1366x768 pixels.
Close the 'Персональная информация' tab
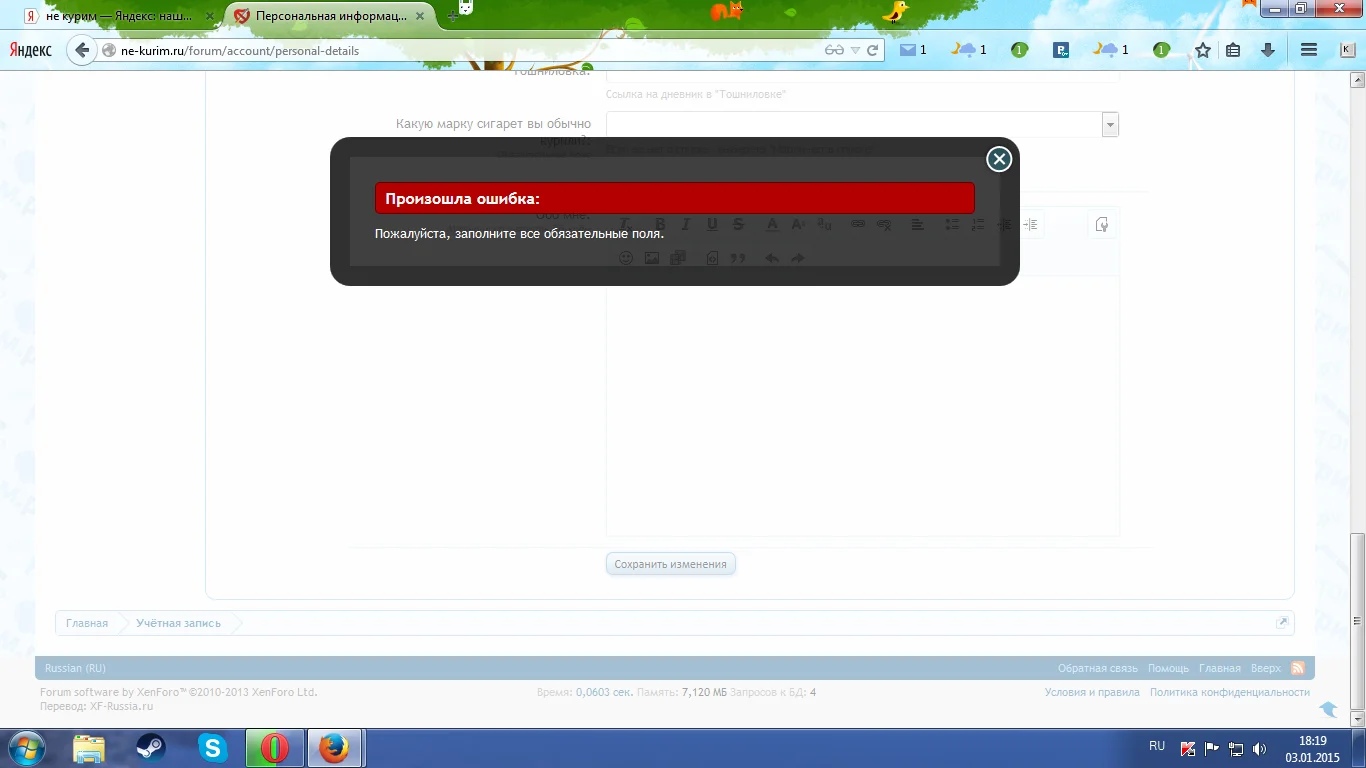pyautogui.click(x=421, y=17)
